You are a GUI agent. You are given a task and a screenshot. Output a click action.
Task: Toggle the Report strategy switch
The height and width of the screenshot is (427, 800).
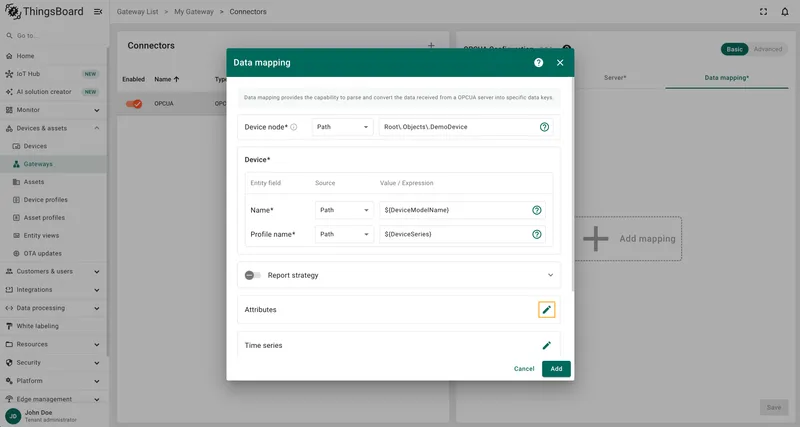pos(253,275)
